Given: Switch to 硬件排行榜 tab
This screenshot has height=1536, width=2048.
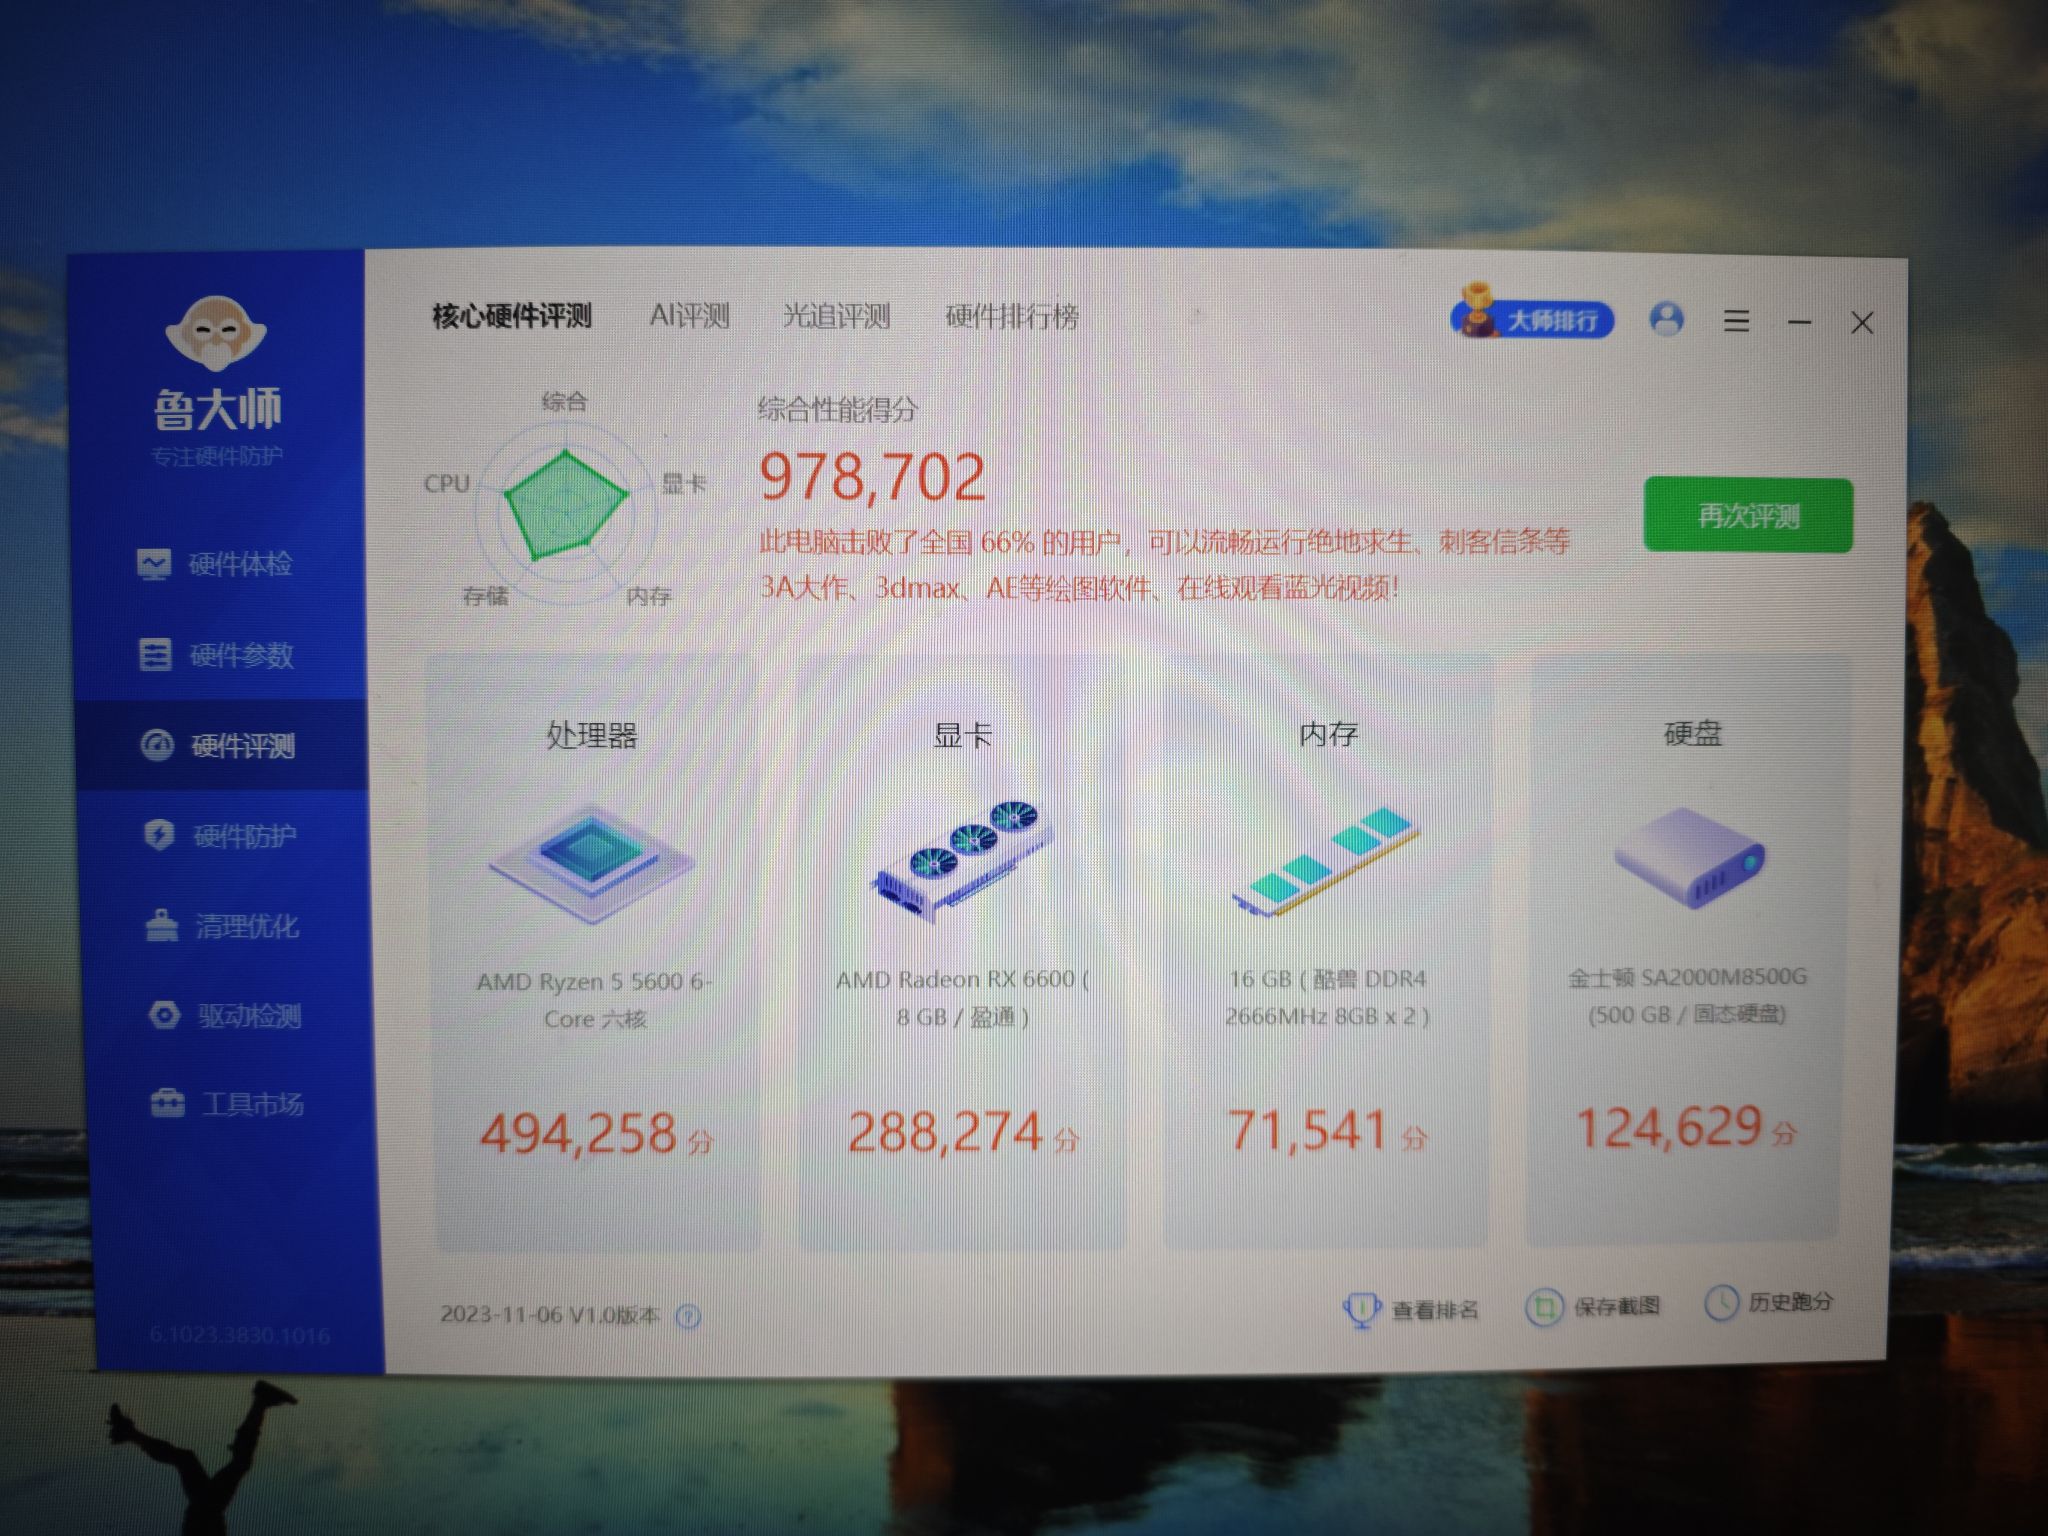Looking at the screenshot, I should 1012,317.
